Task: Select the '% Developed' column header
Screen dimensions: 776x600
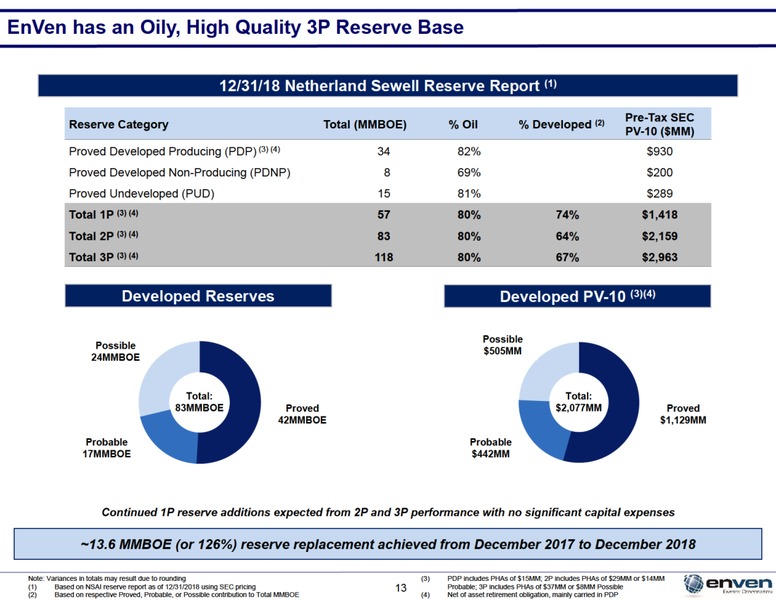Action: tap(561, 124)
